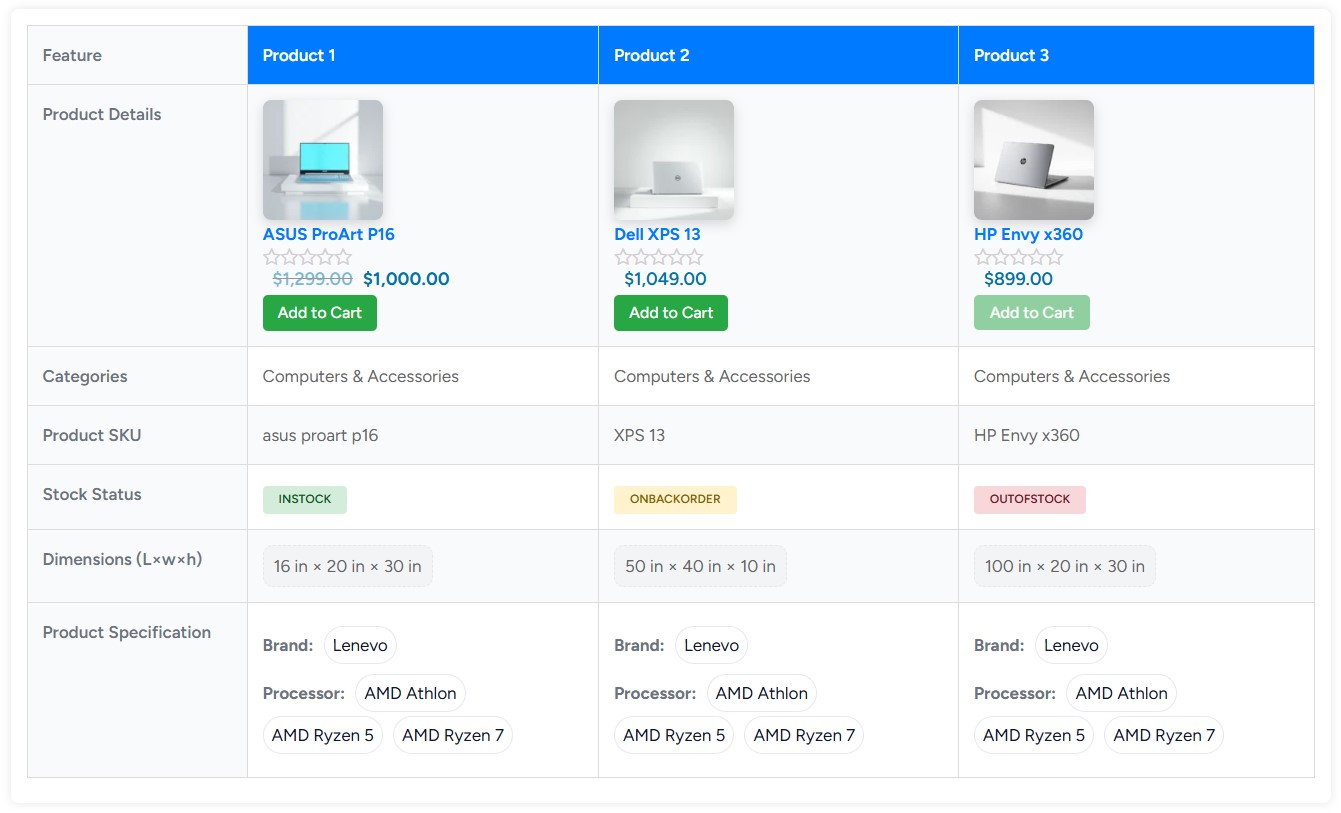
Task: Add ASUS ProArt P16 to the cart
Action: pos(319,312)
